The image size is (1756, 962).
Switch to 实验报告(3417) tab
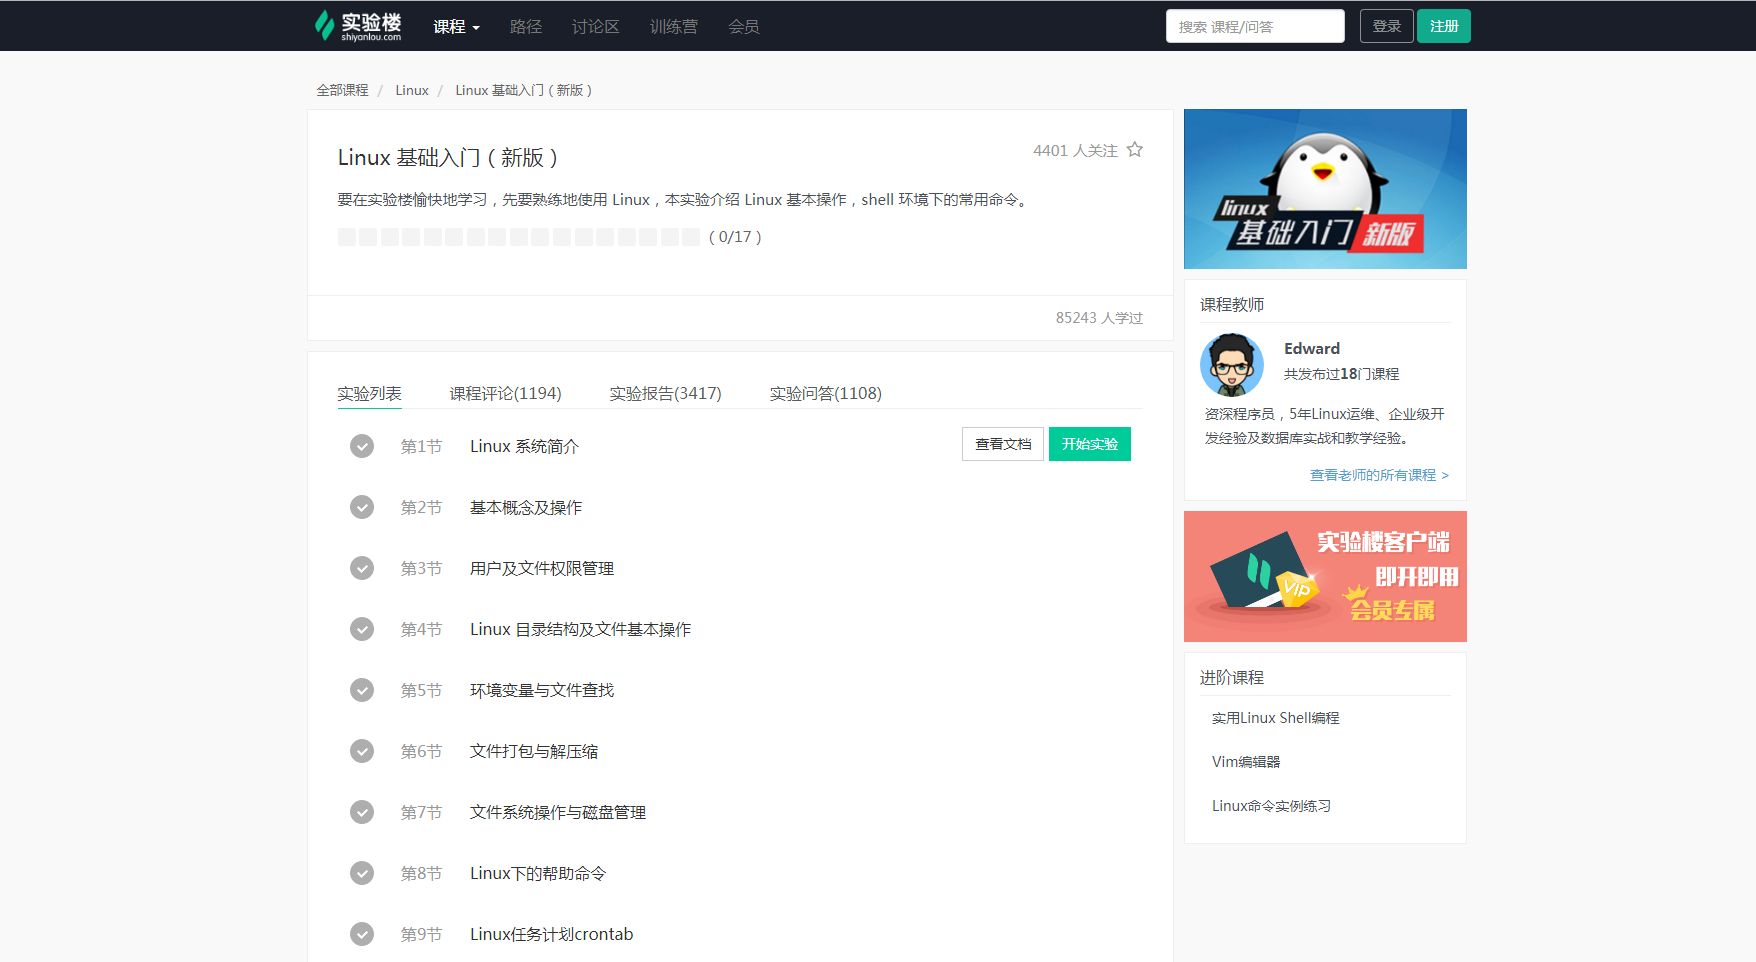coord(666,393)
